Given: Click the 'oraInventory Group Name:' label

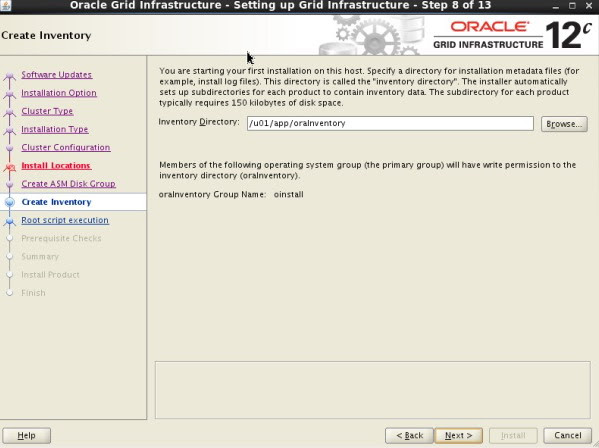Looking at the screenshot, I should click(x=212, y=194).
